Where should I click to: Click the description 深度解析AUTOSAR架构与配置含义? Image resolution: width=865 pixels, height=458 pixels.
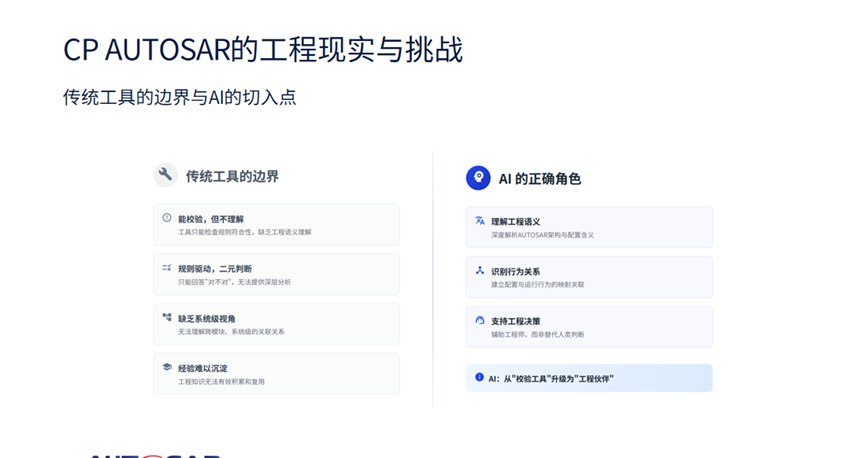click(x=542, y=235)
